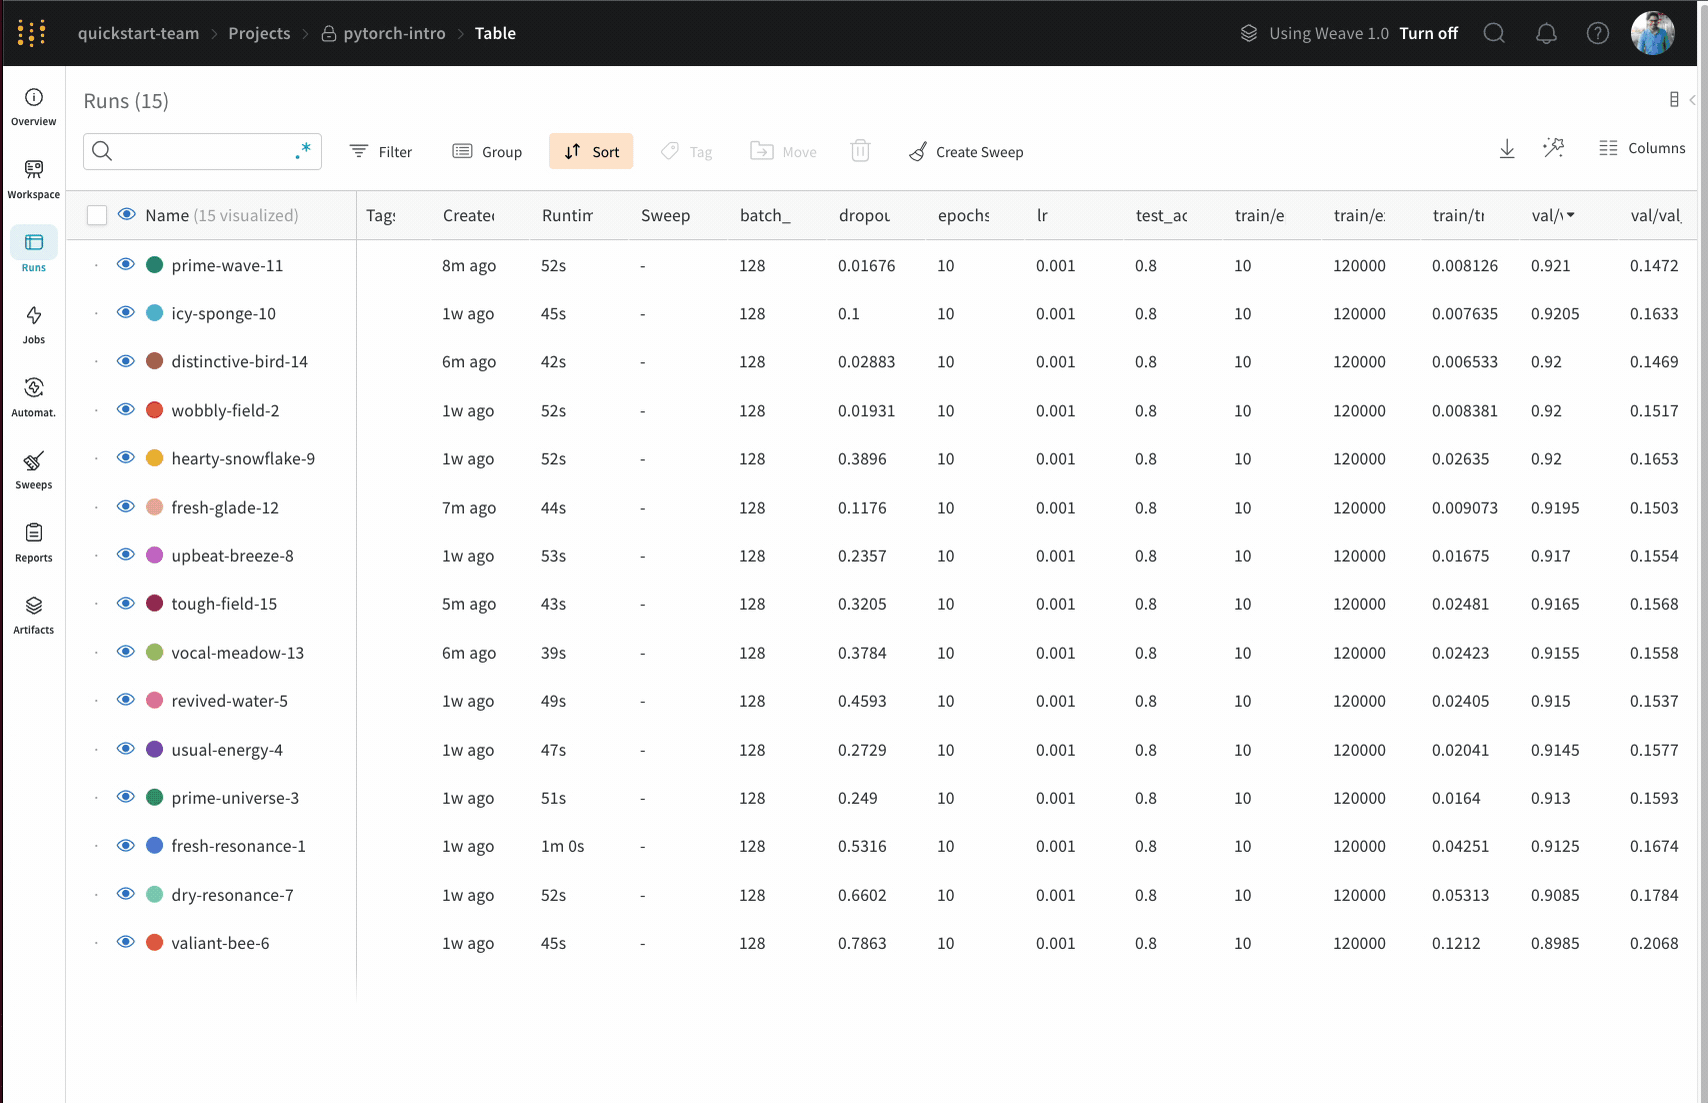Open the Overview panel in sidebar
Viewport: 1708px width, 1103px height.
click(33, 105)
